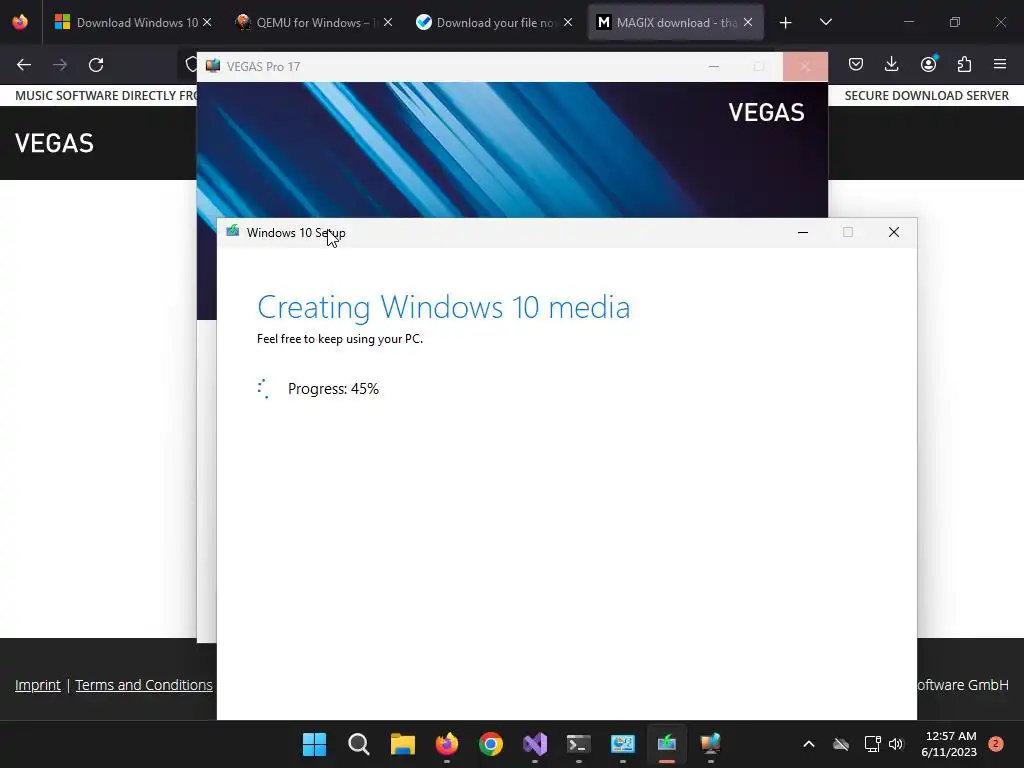Screen dimensions: 1024x768
Task: Minimize the Windows 10 Setup window
Action: coord(803,232)
